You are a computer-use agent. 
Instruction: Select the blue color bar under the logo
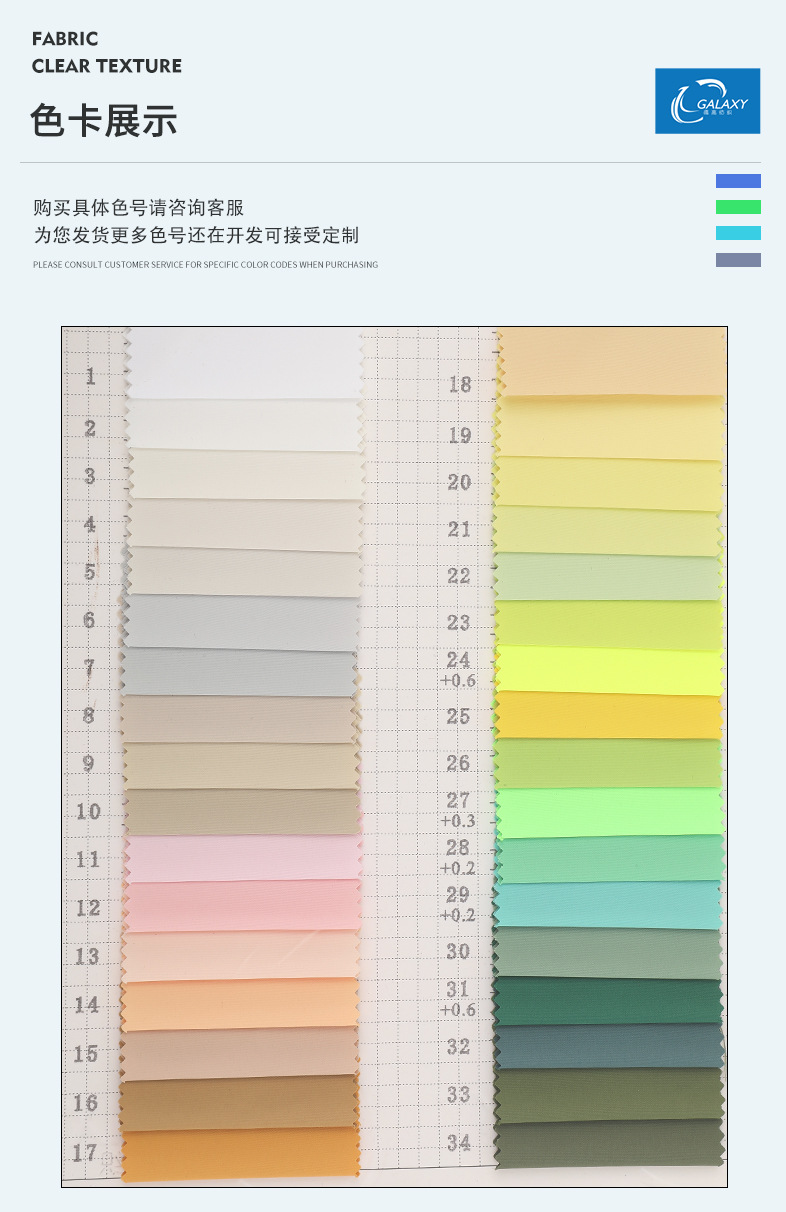(738, 181)
